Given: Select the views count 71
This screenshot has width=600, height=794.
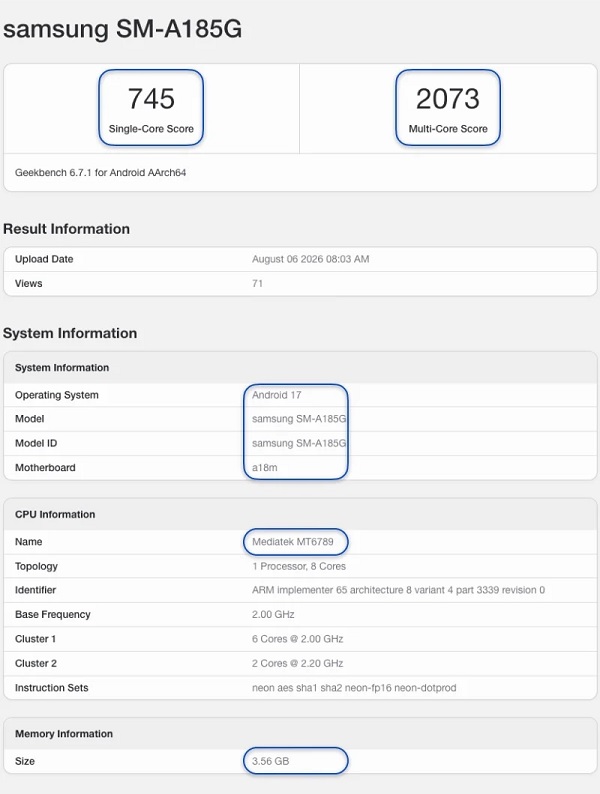Looking at the screenshot, I should pyautogui.click(x=257, y=284).
